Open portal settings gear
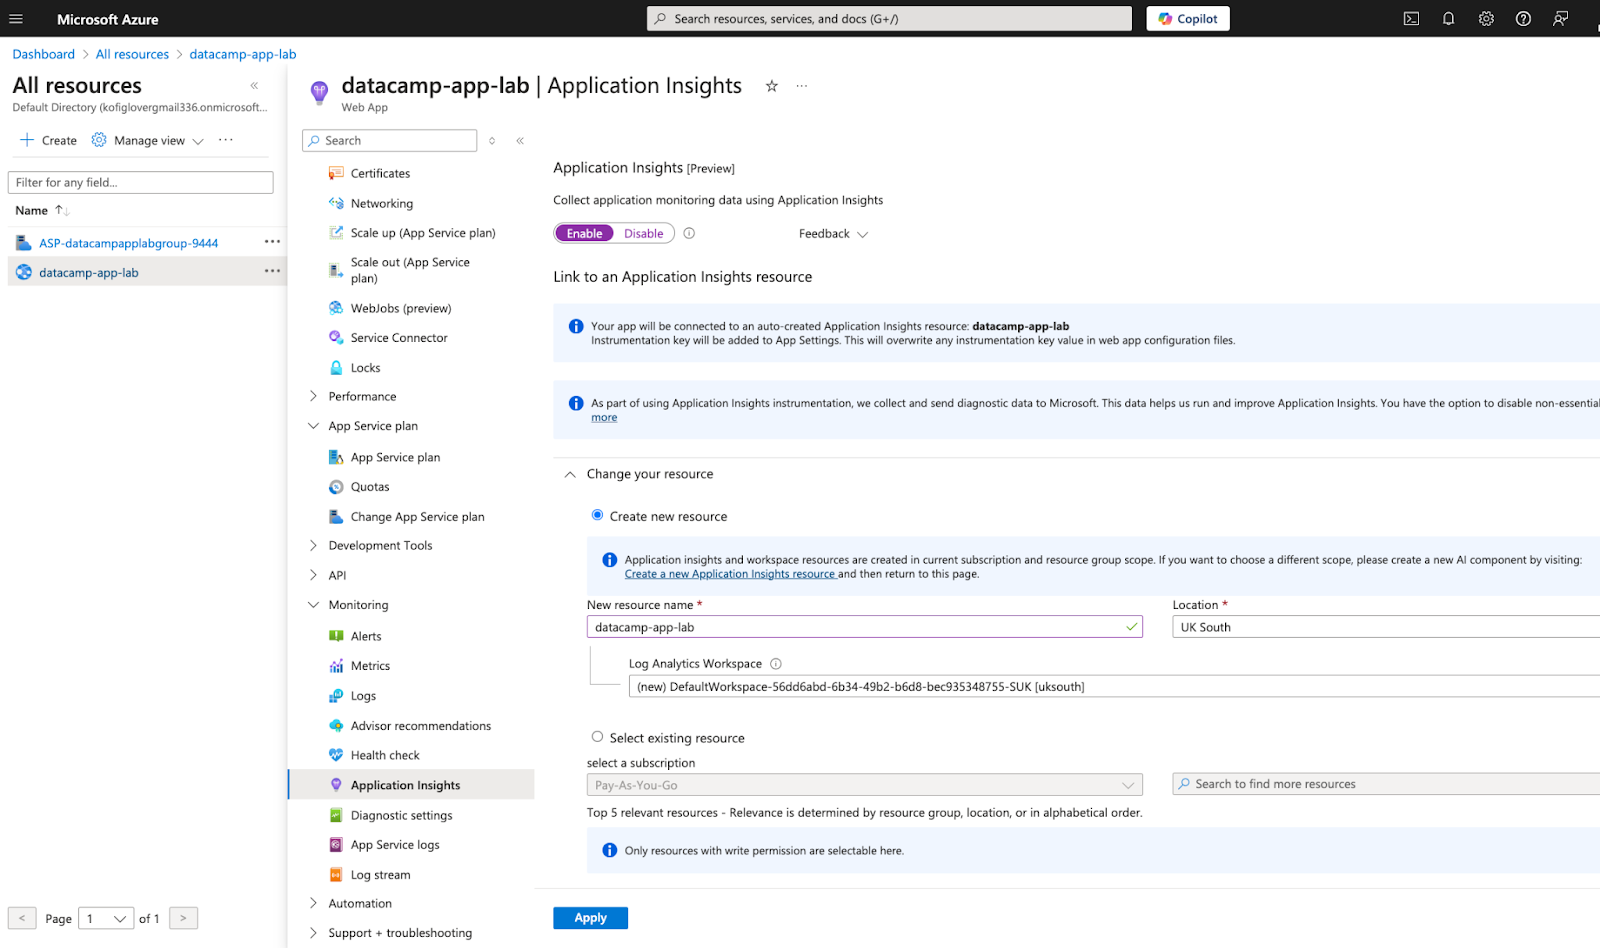Screen dimensions: 1600x948 [x=1486, y=19]
